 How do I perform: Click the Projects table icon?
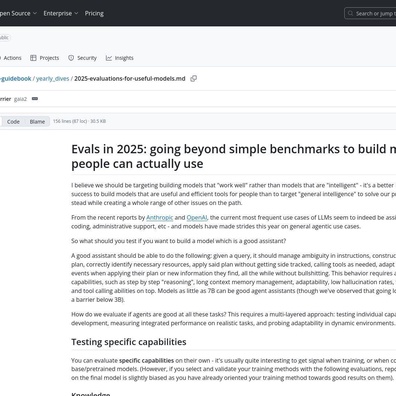[33, 58]
